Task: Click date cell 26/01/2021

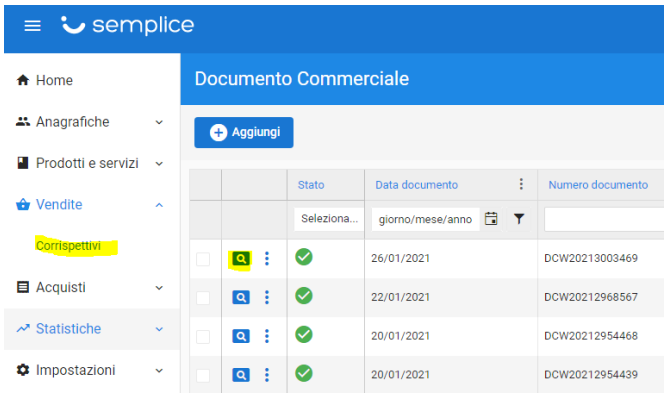Action: [400, 259]
